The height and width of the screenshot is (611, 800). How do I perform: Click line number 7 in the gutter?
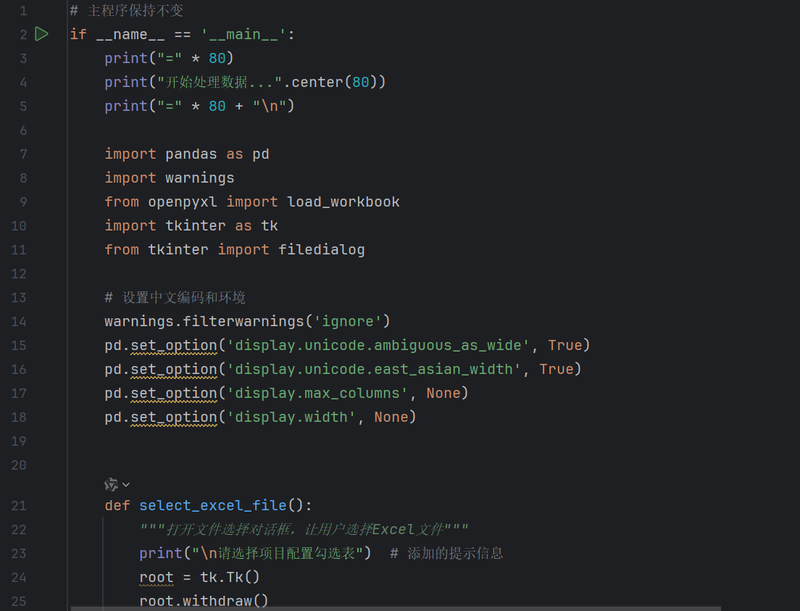[23, 154]
